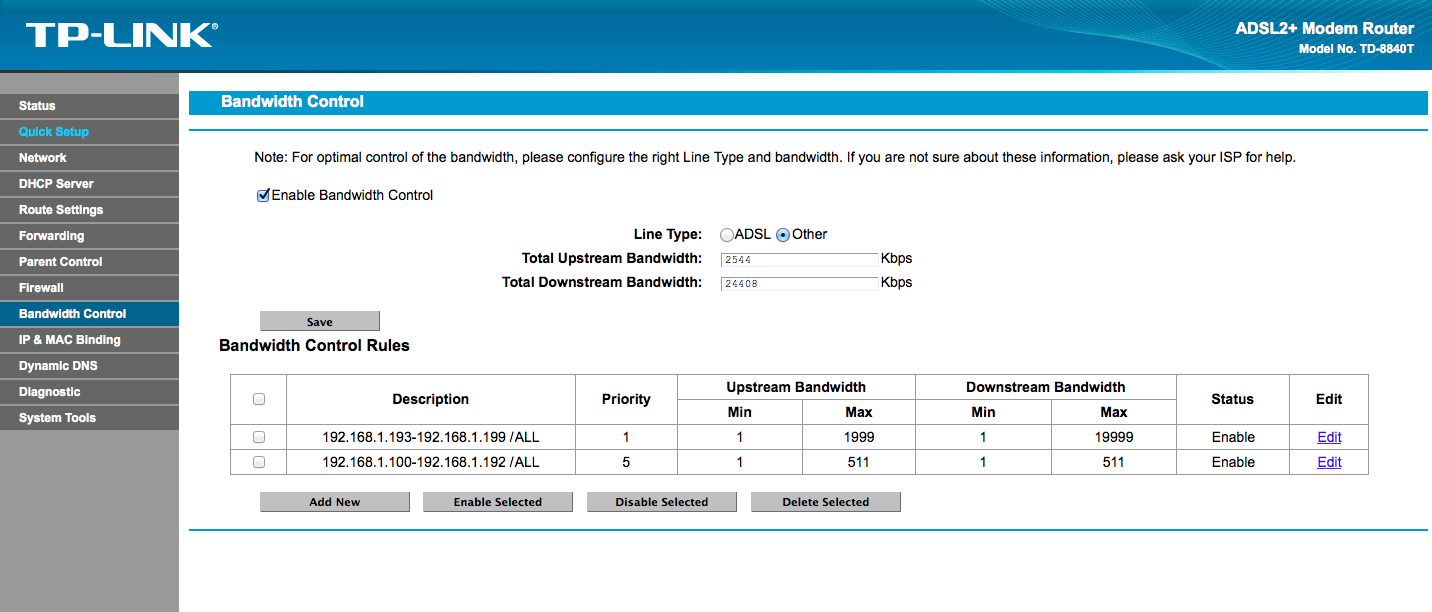
Task: Focus Total Downstream Bandwidth field
Action: 799,283
